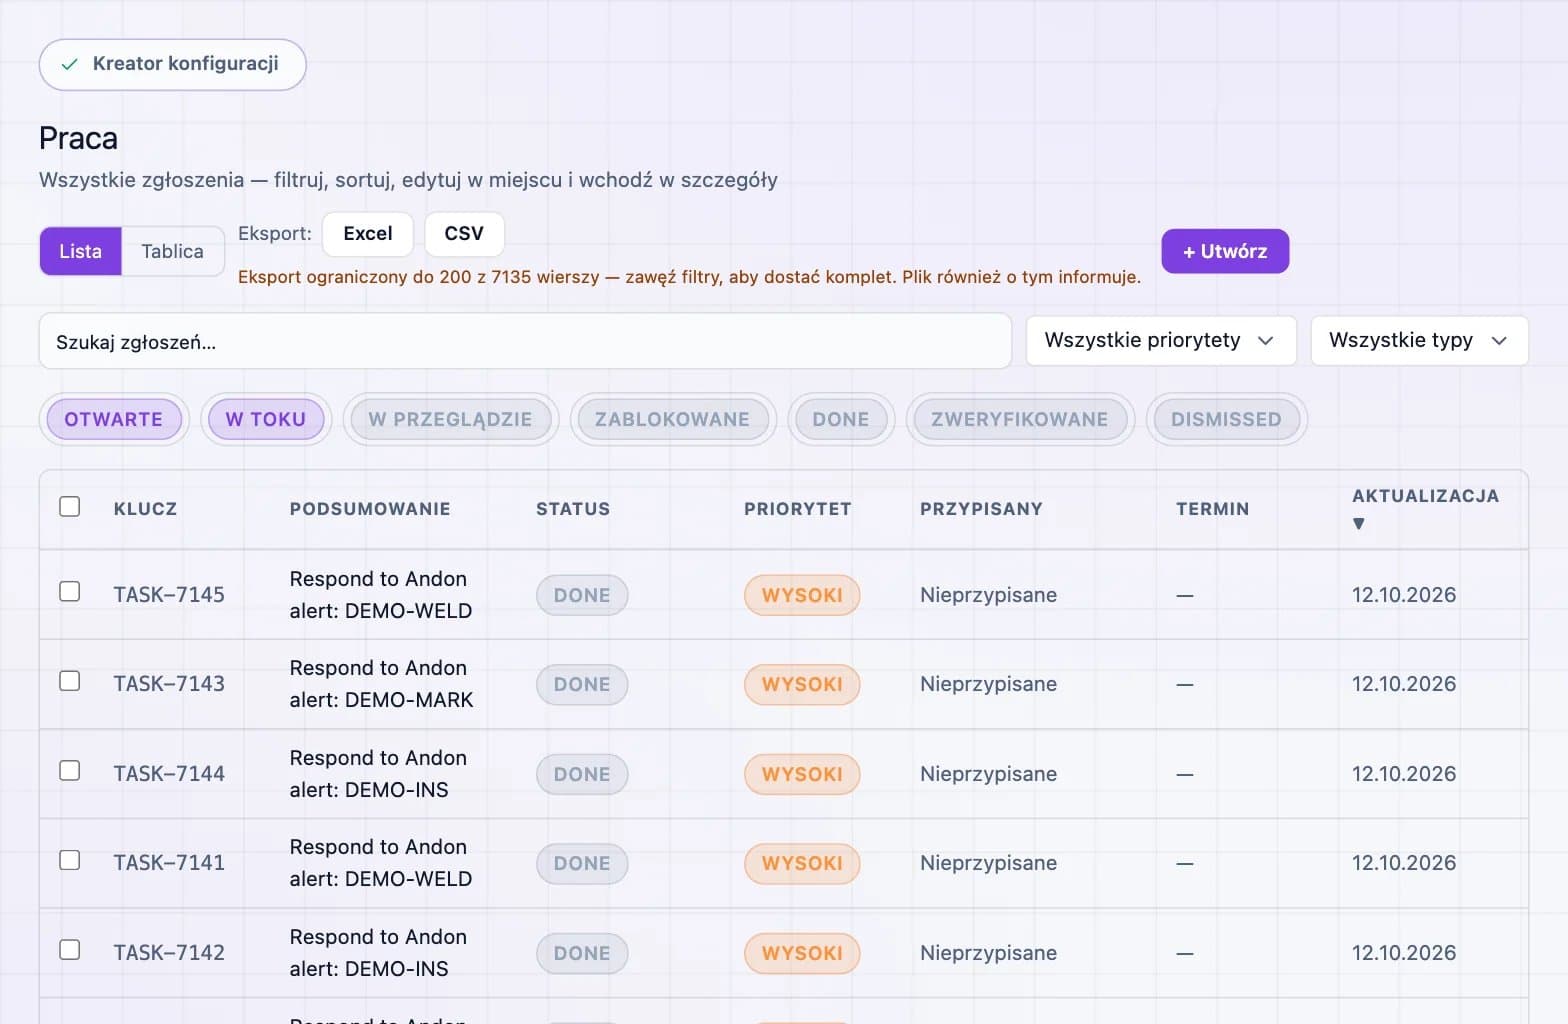Edit WYSOKI priority badge of TASK-7141

pyautogui.click(x=802, y=863)
